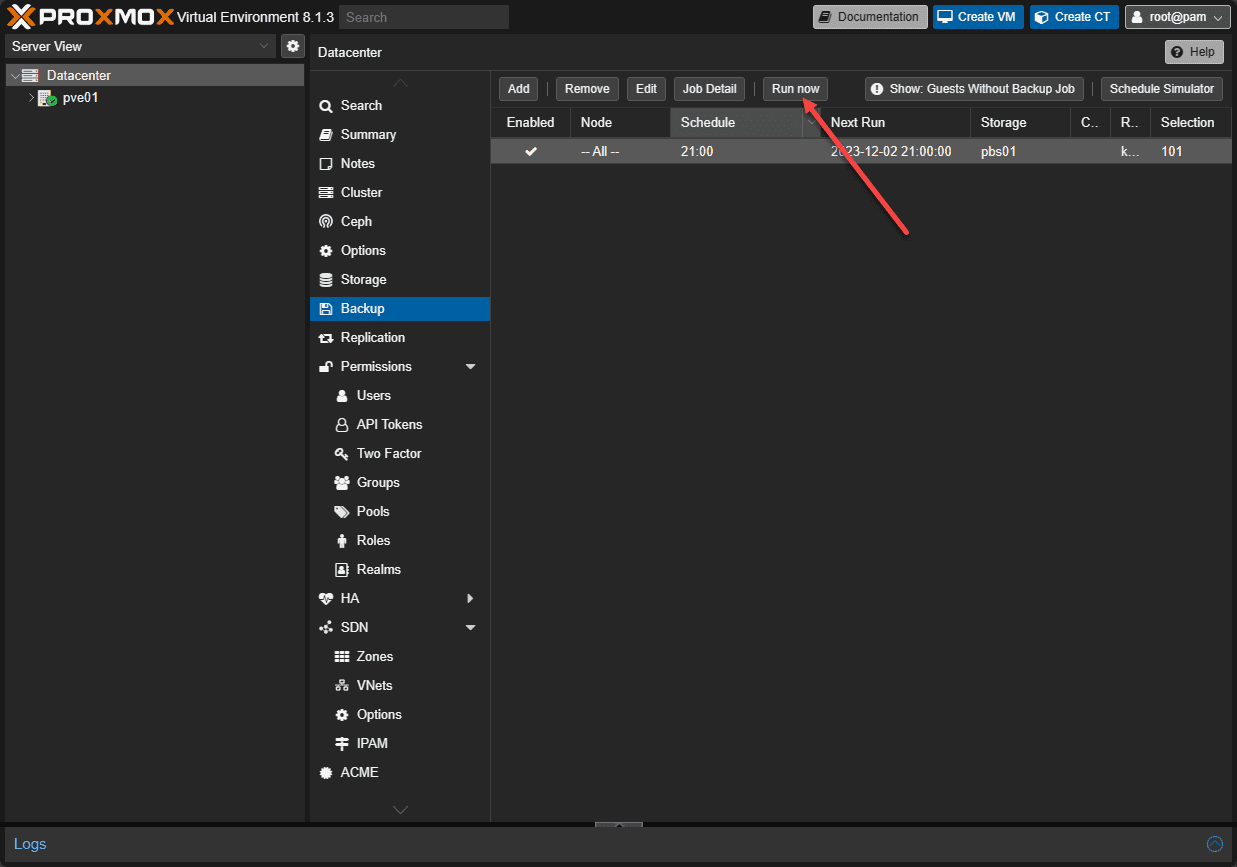Viewport: 1237px width, 867px height.
Task: Click the Pools tags icon
Action: tap(341, 512)
